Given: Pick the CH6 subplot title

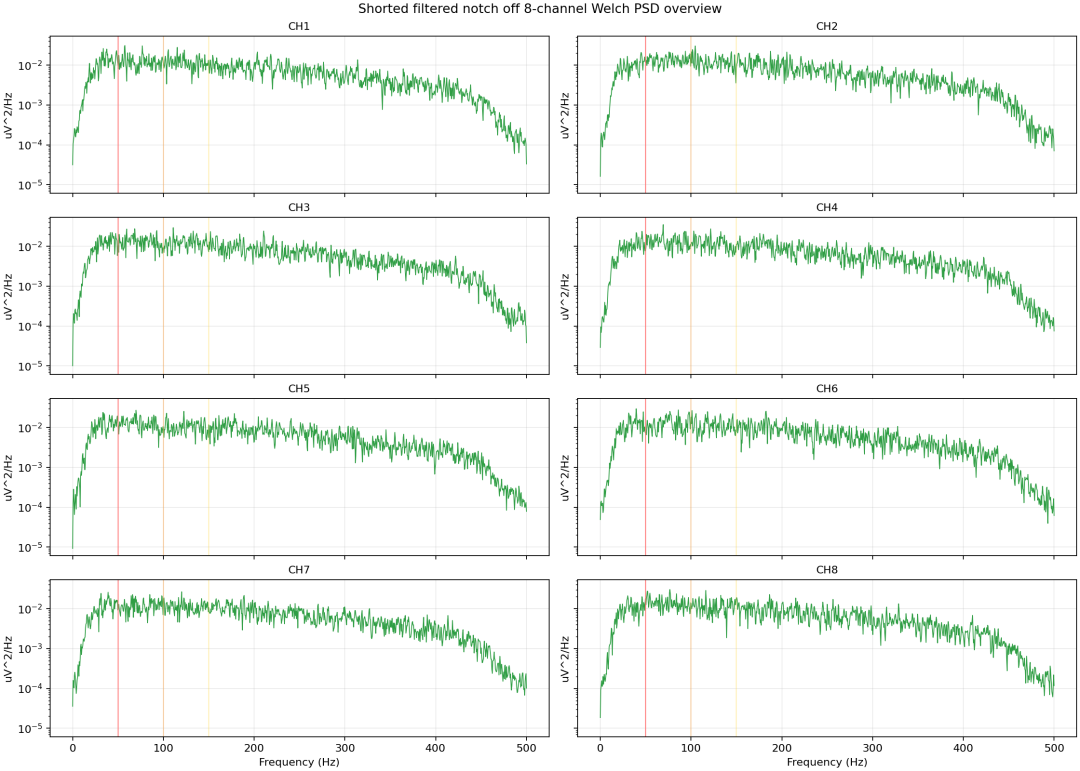Looking at the screenshot, I should click(x=827, y=389).
